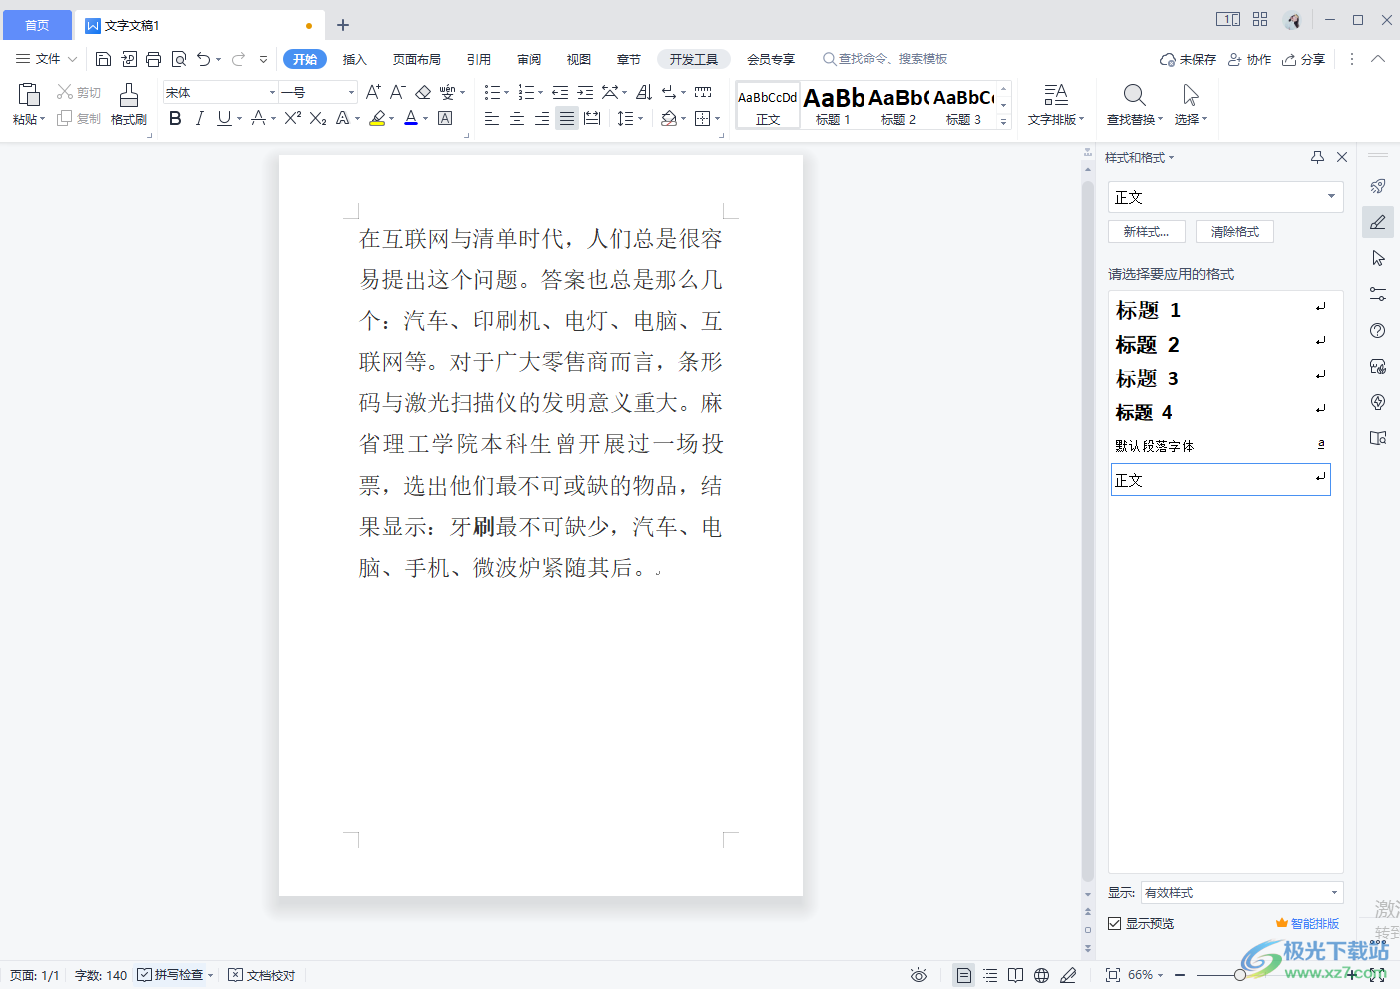The height and width of the screenshot is (989, 1400).
Task: Set justified alignment
Action: pyautogui.click(x=567, y=118)
